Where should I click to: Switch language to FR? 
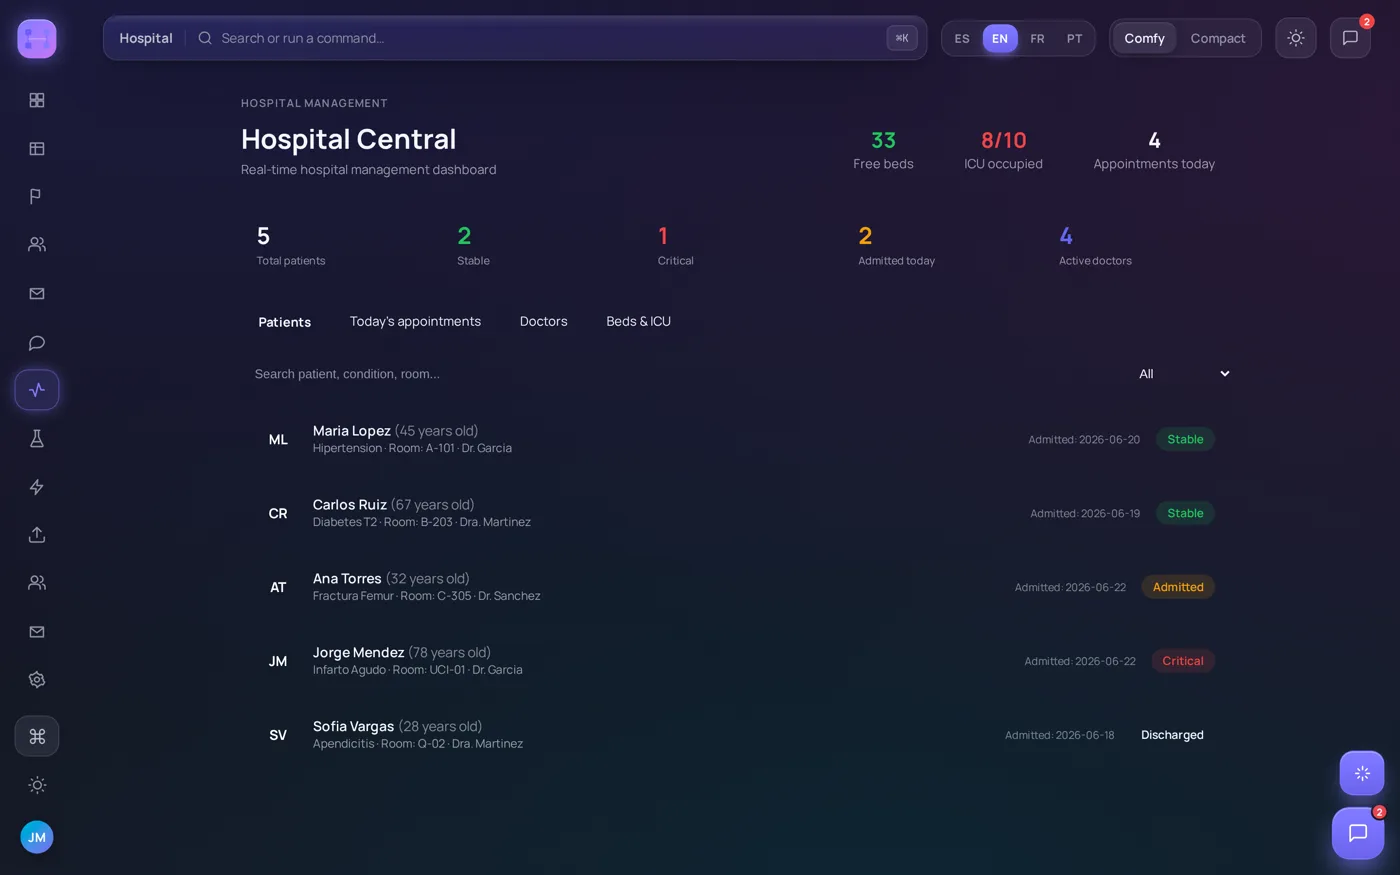tap(1037, 38)
